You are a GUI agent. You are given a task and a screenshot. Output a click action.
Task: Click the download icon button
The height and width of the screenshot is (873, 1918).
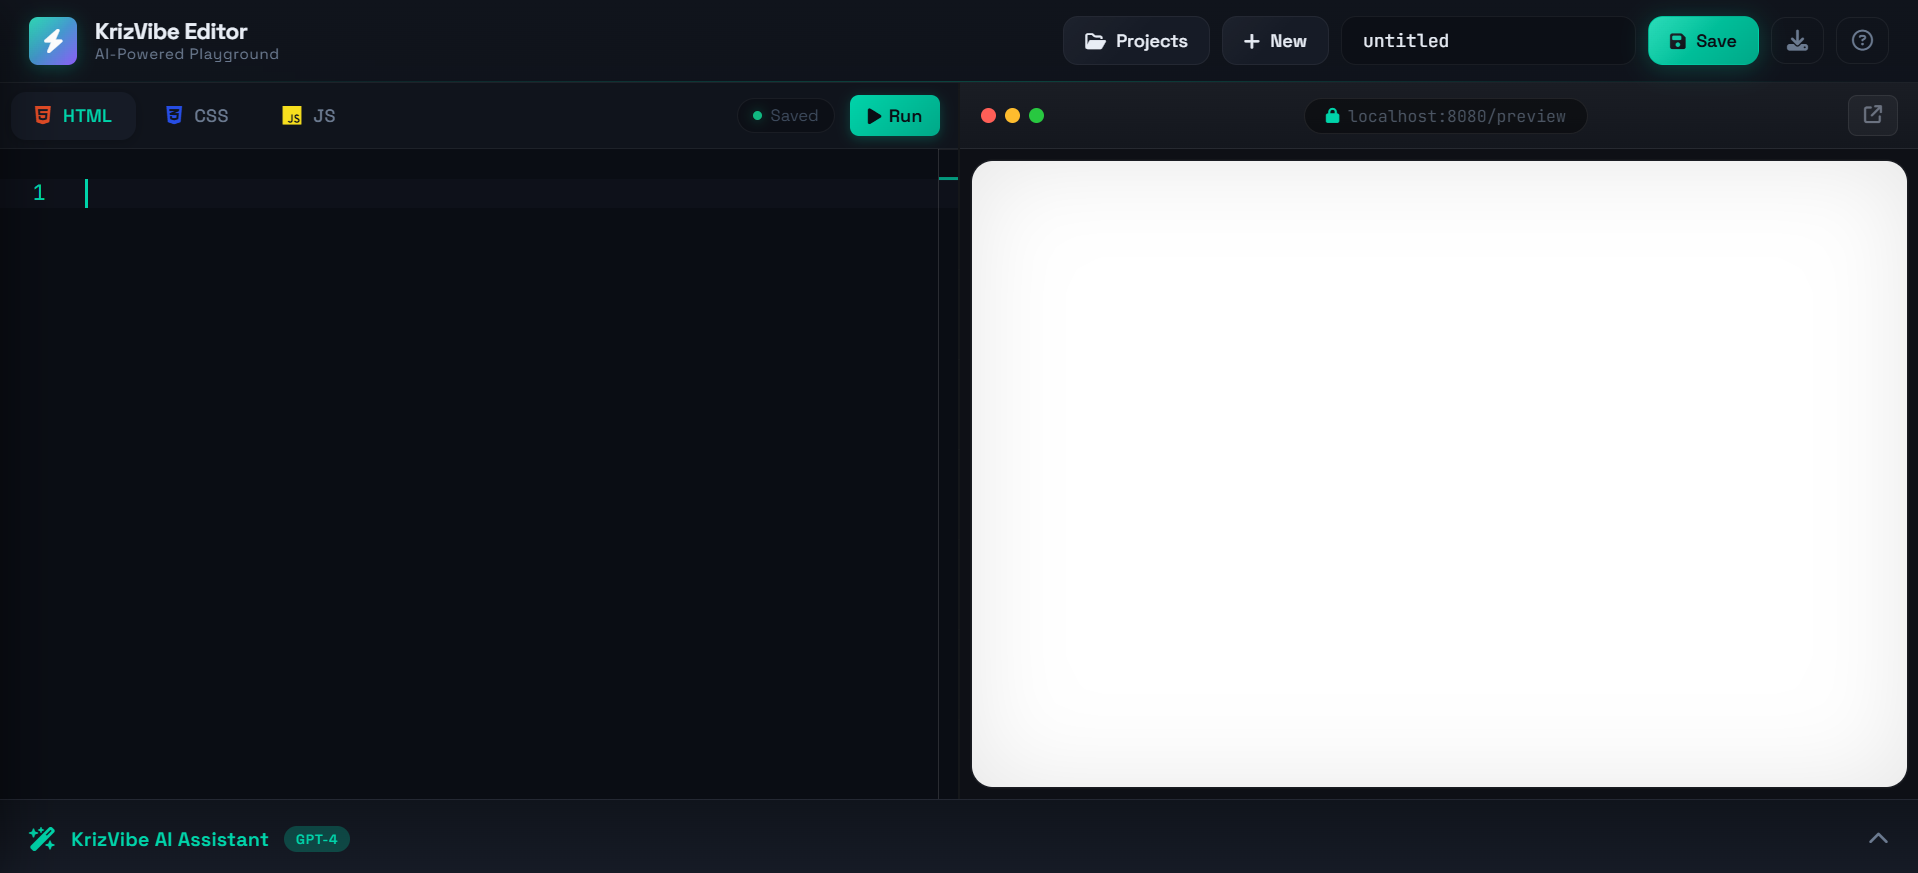click(1797, 41)
